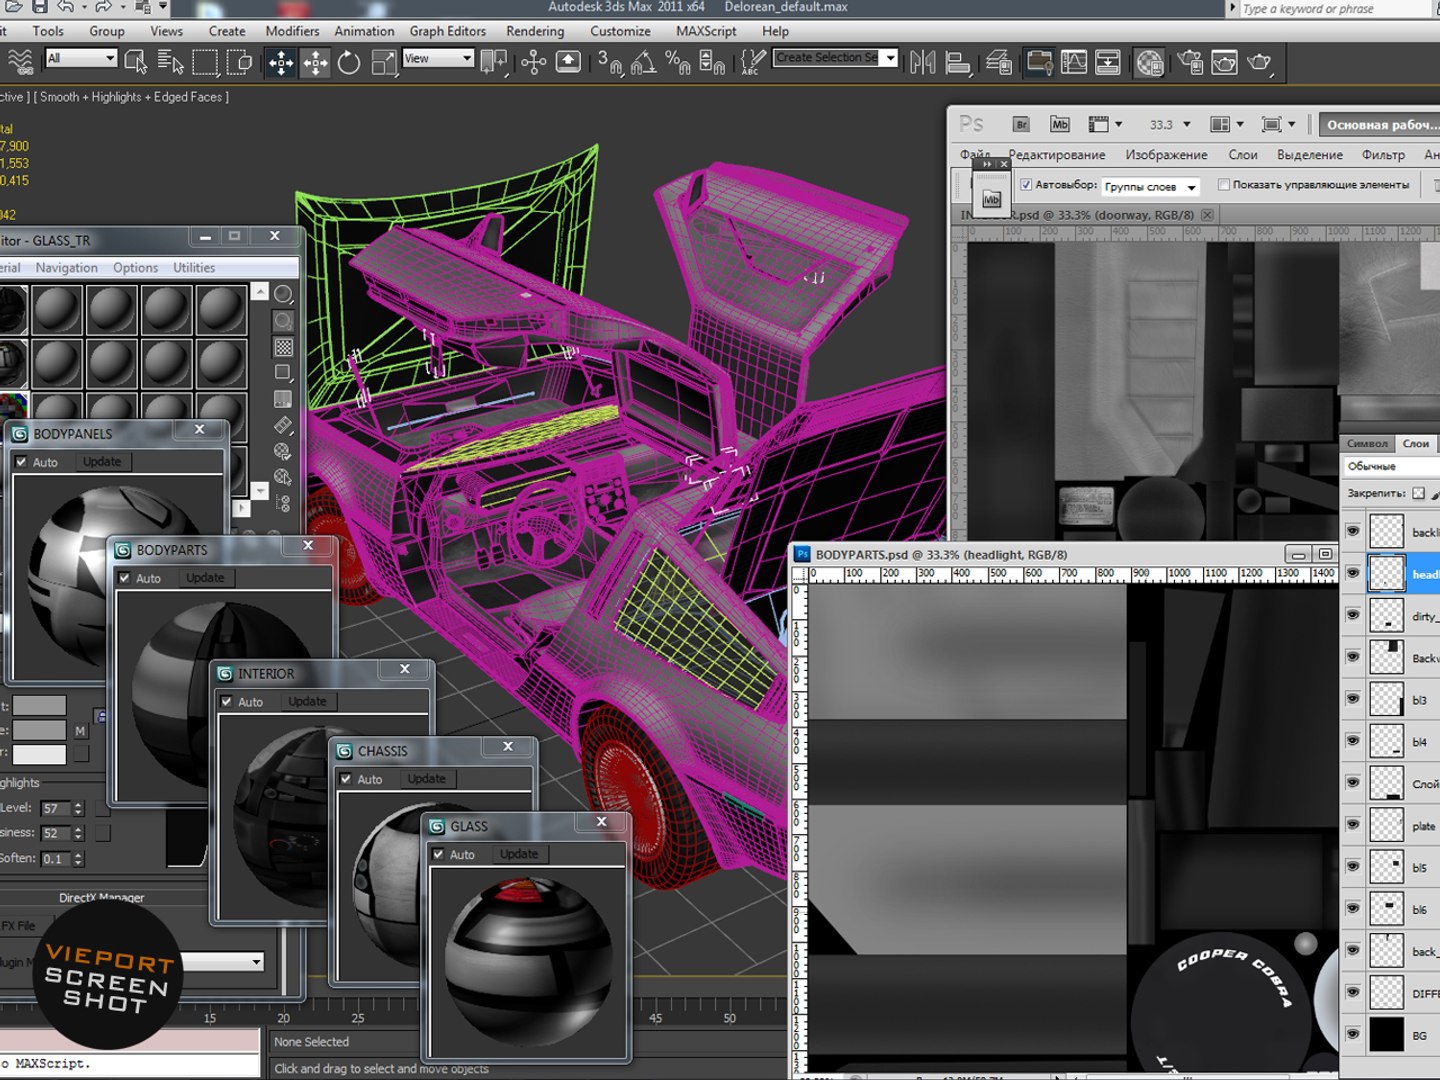Viewport: 1440px width, 1080px height.
Task: Uncheck Auto in BODYPANELS preview window
Action: pyautogui.click(x=21, y=462)
